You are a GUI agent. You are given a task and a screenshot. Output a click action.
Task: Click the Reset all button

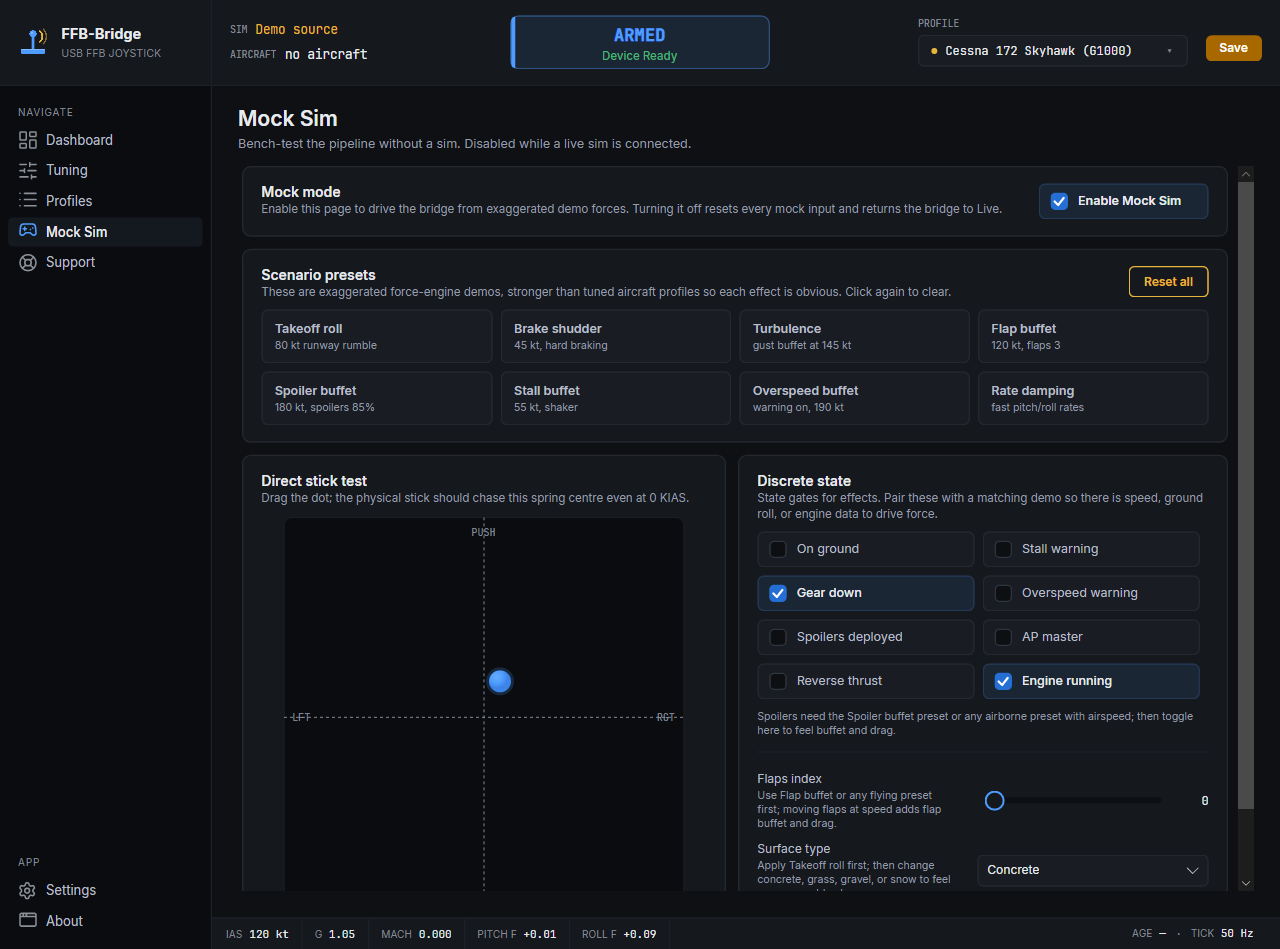1168,282
